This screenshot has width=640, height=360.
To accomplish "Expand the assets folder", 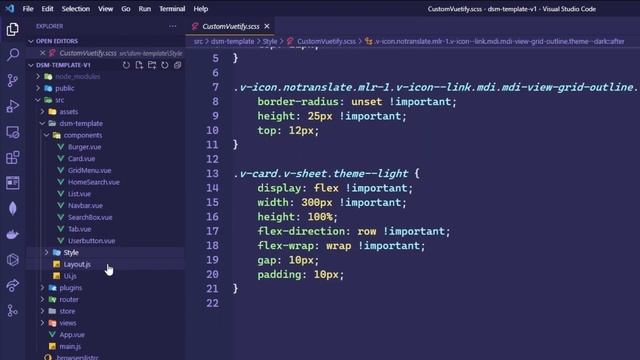I will coord(42,111).
